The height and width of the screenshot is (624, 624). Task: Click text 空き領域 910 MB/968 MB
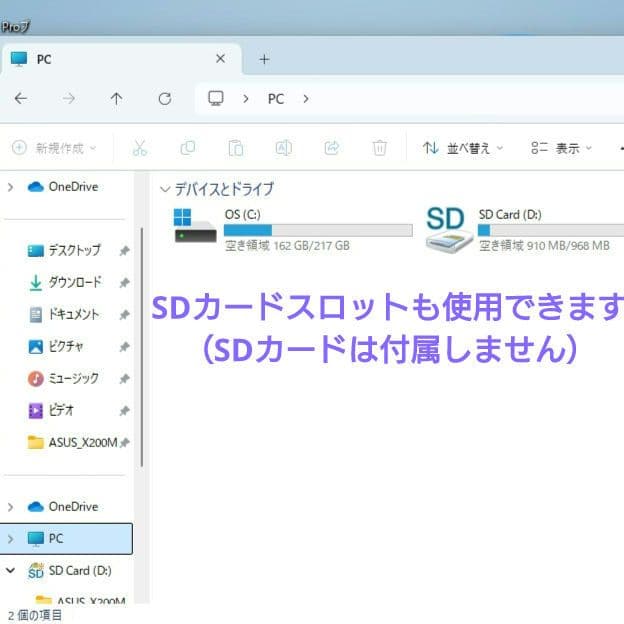(x=544, y=246)
